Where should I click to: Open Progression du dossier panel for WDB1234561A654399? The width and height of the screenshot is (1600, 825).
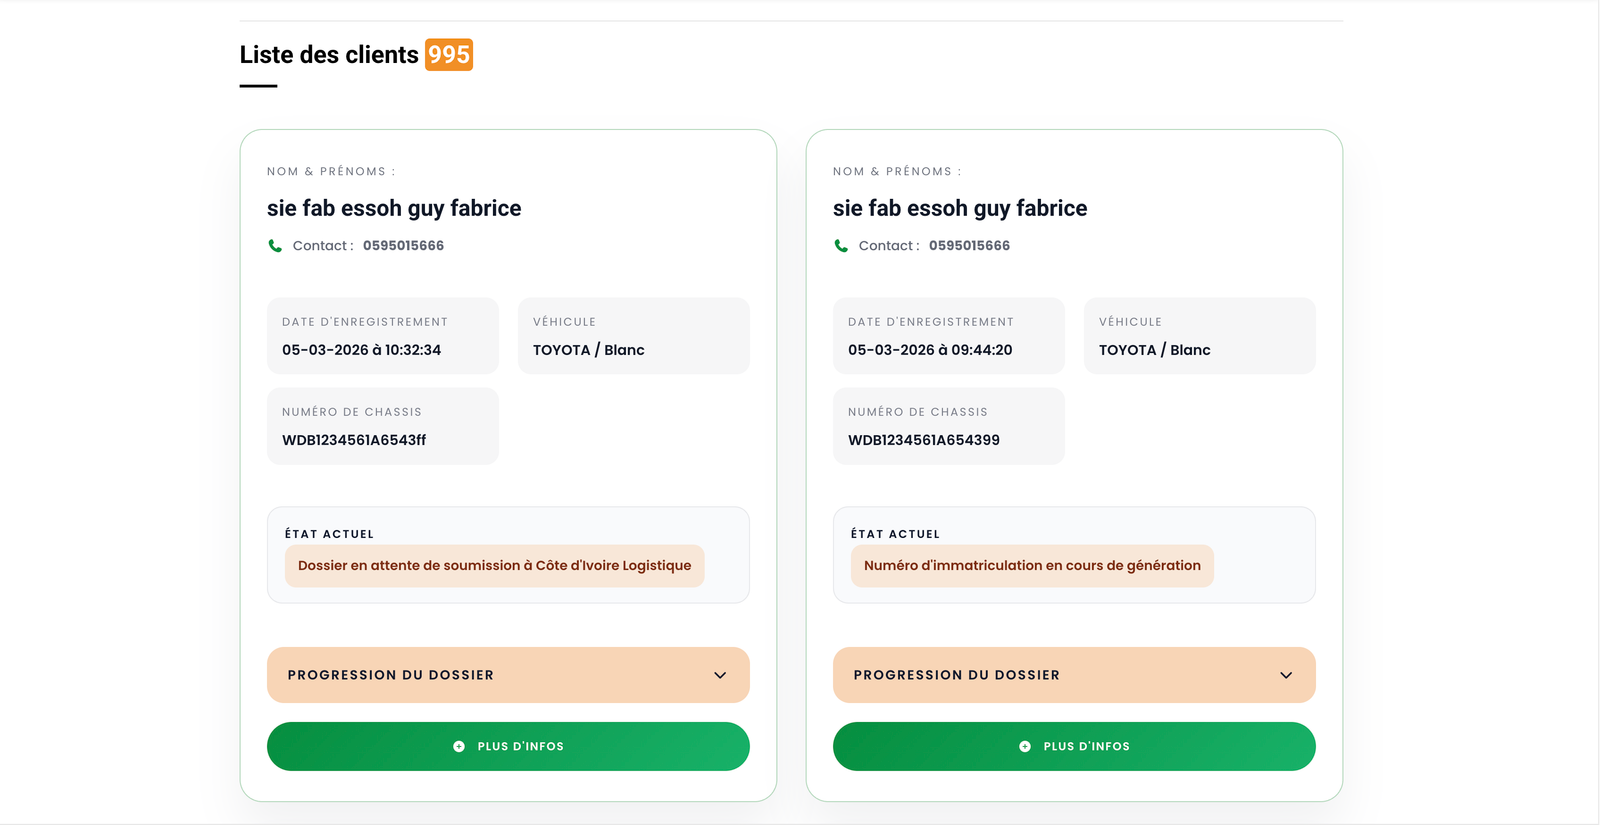pos(1074,675)
